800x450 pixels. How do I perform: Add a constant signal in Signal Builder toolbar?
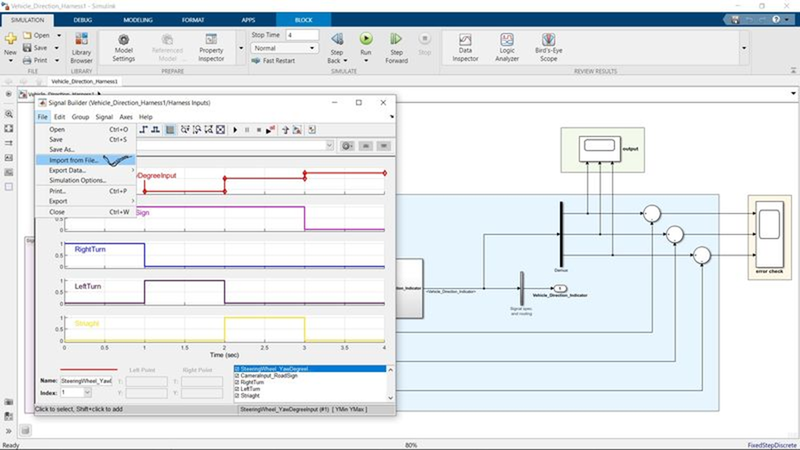[x=144, y=130]
